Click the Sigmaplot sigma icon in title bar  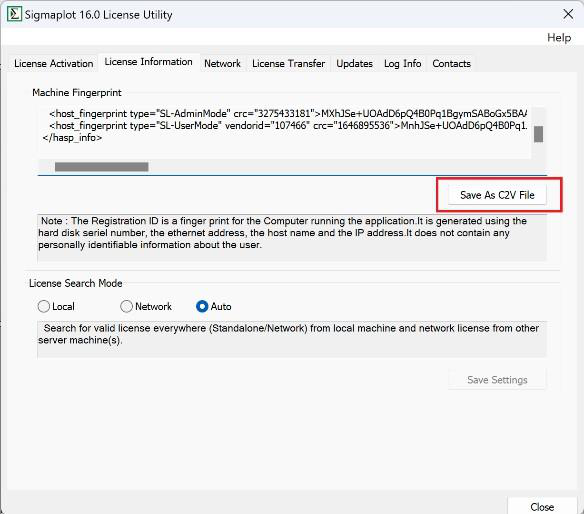(x=14, y=15)
